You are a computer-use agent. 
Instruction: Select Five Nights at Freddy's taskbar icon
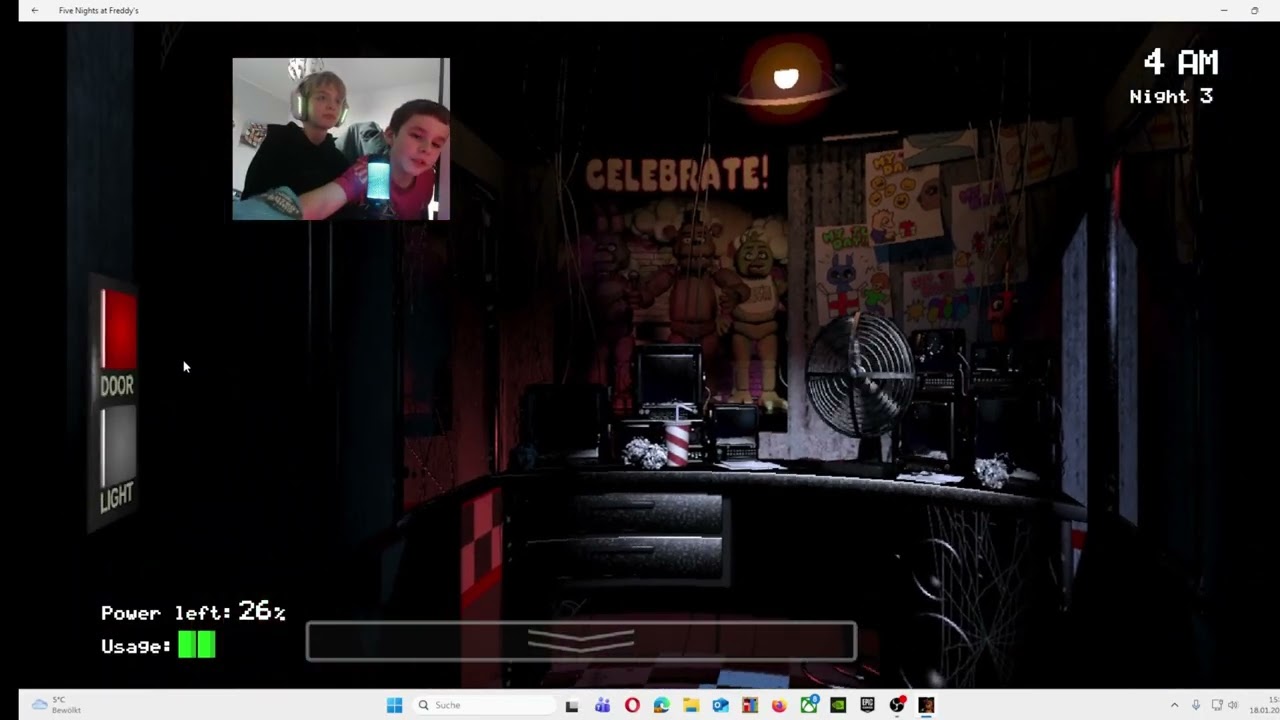click(927, 705)
